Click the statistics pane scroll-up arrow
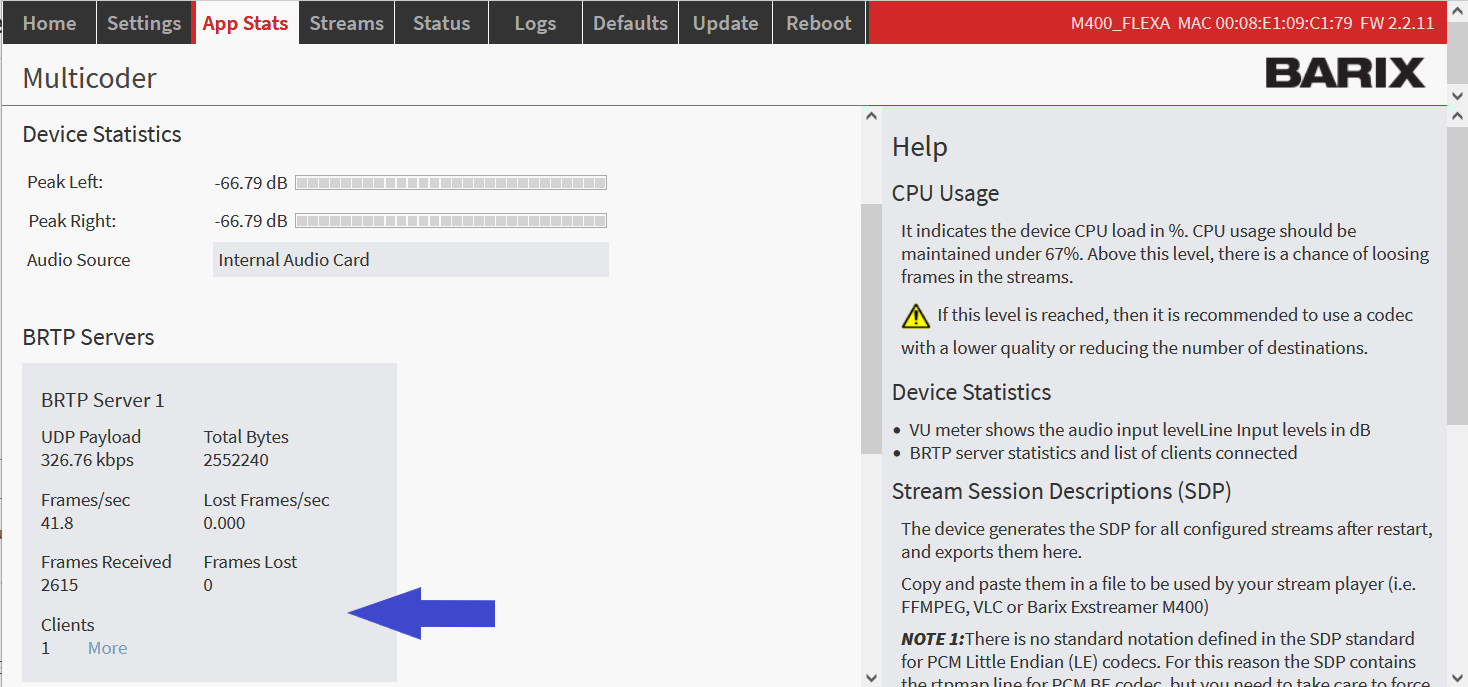Screen dimensions: 1468x687 pos(870,117)
